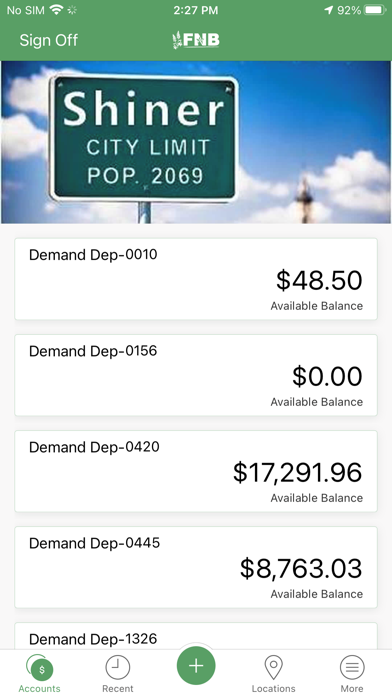This screenshot has width=392, height=696.
Task: Open the Recent clock icon
Action: pos(118,667)
